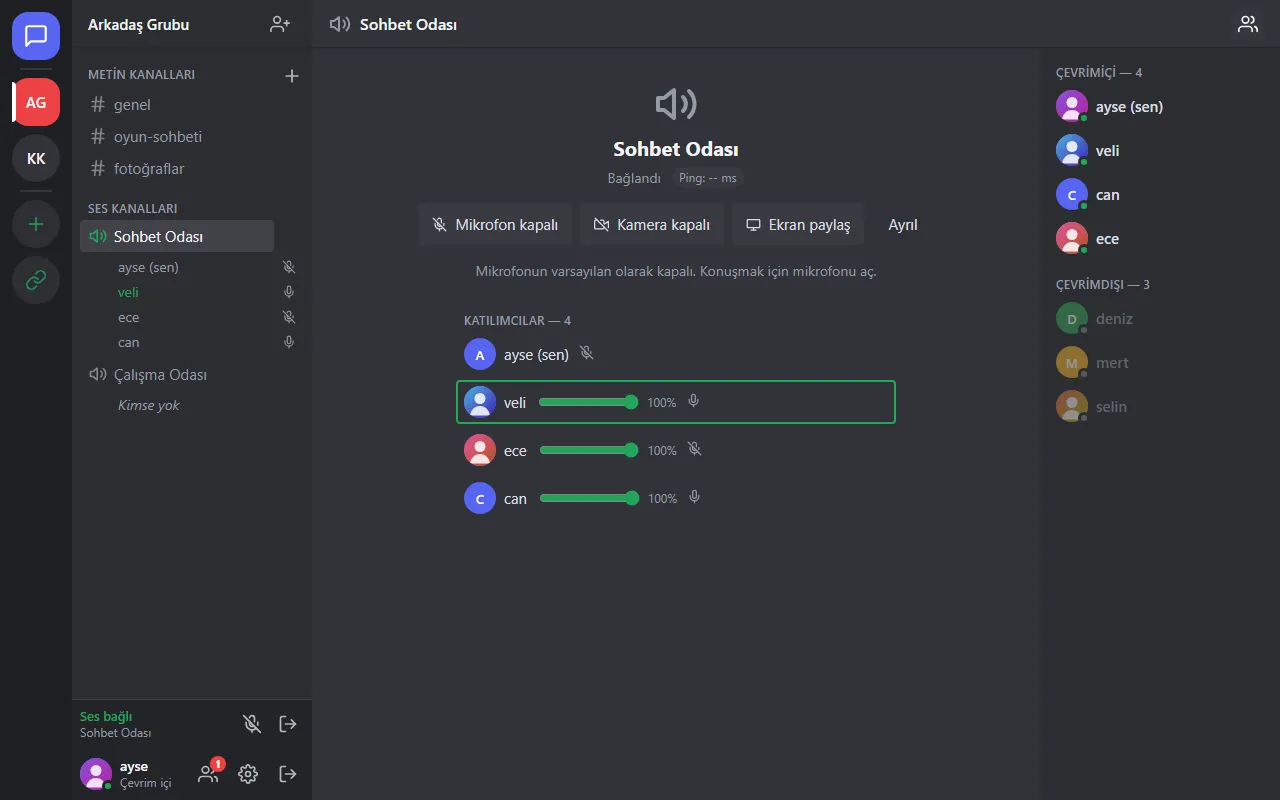Viewport: 1280px width, 800px height.
Task: Click veli's microphone icon in participants
Action: 694,402
